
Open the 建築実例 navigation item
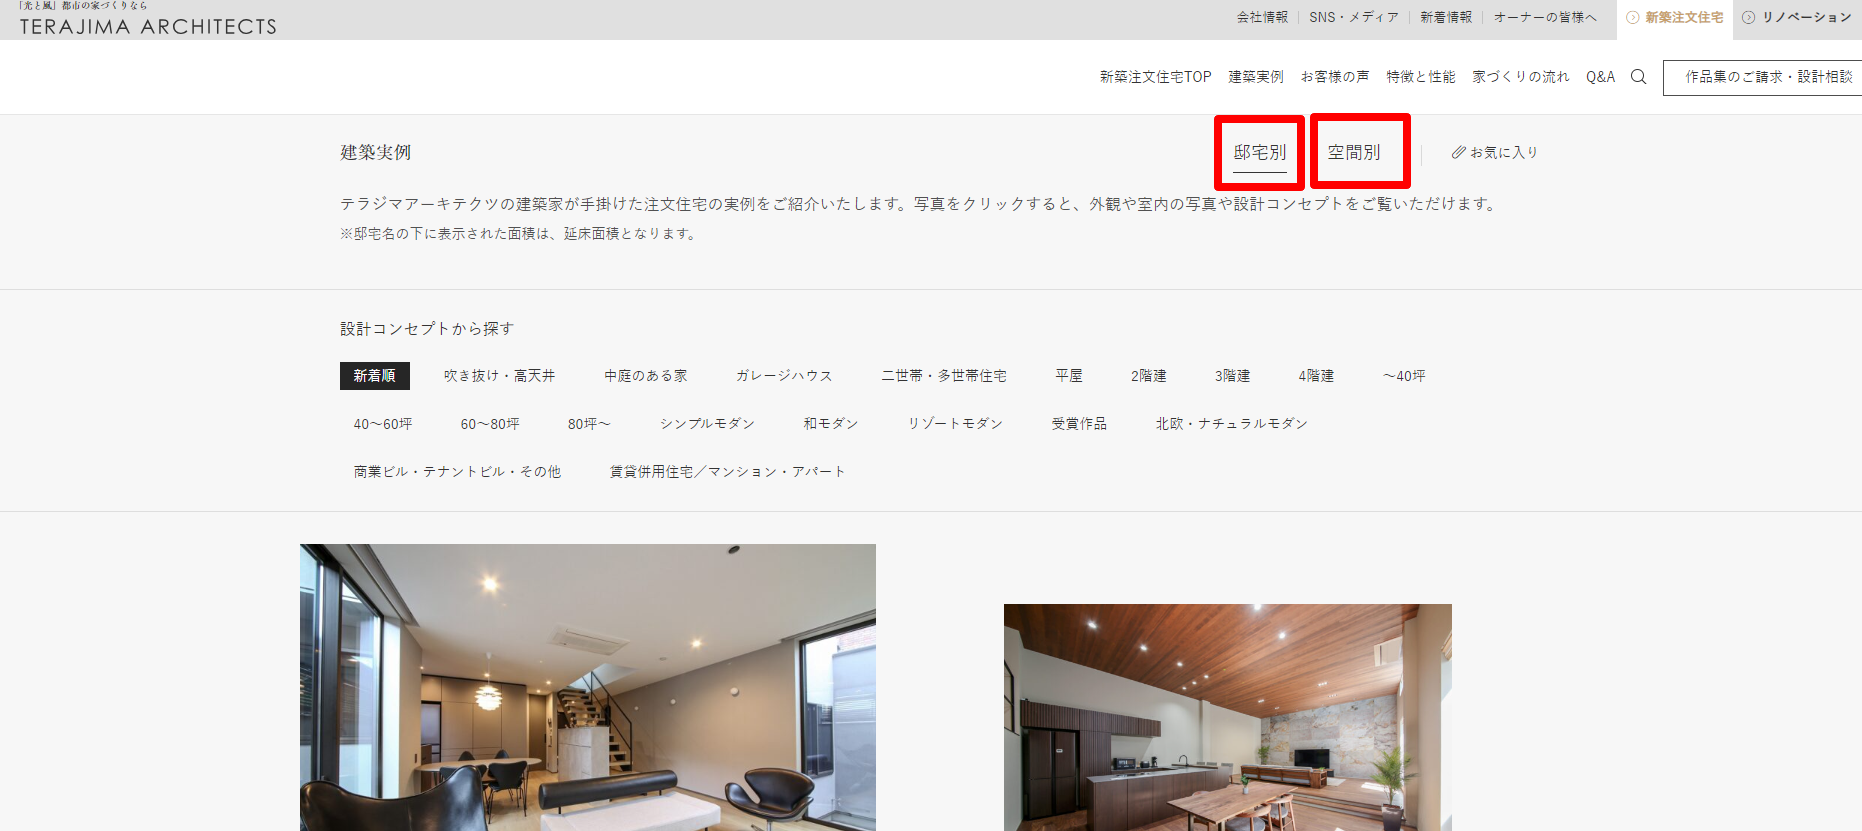click(x=1256, y=77)
